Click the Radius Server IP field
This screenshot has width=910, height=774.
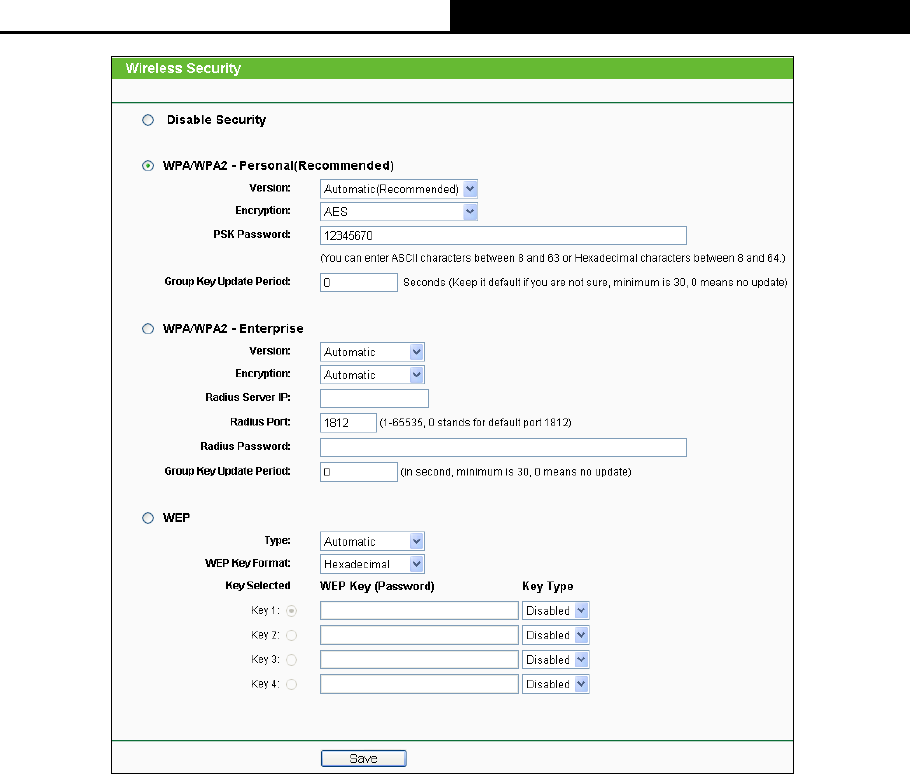pos(374,399)
